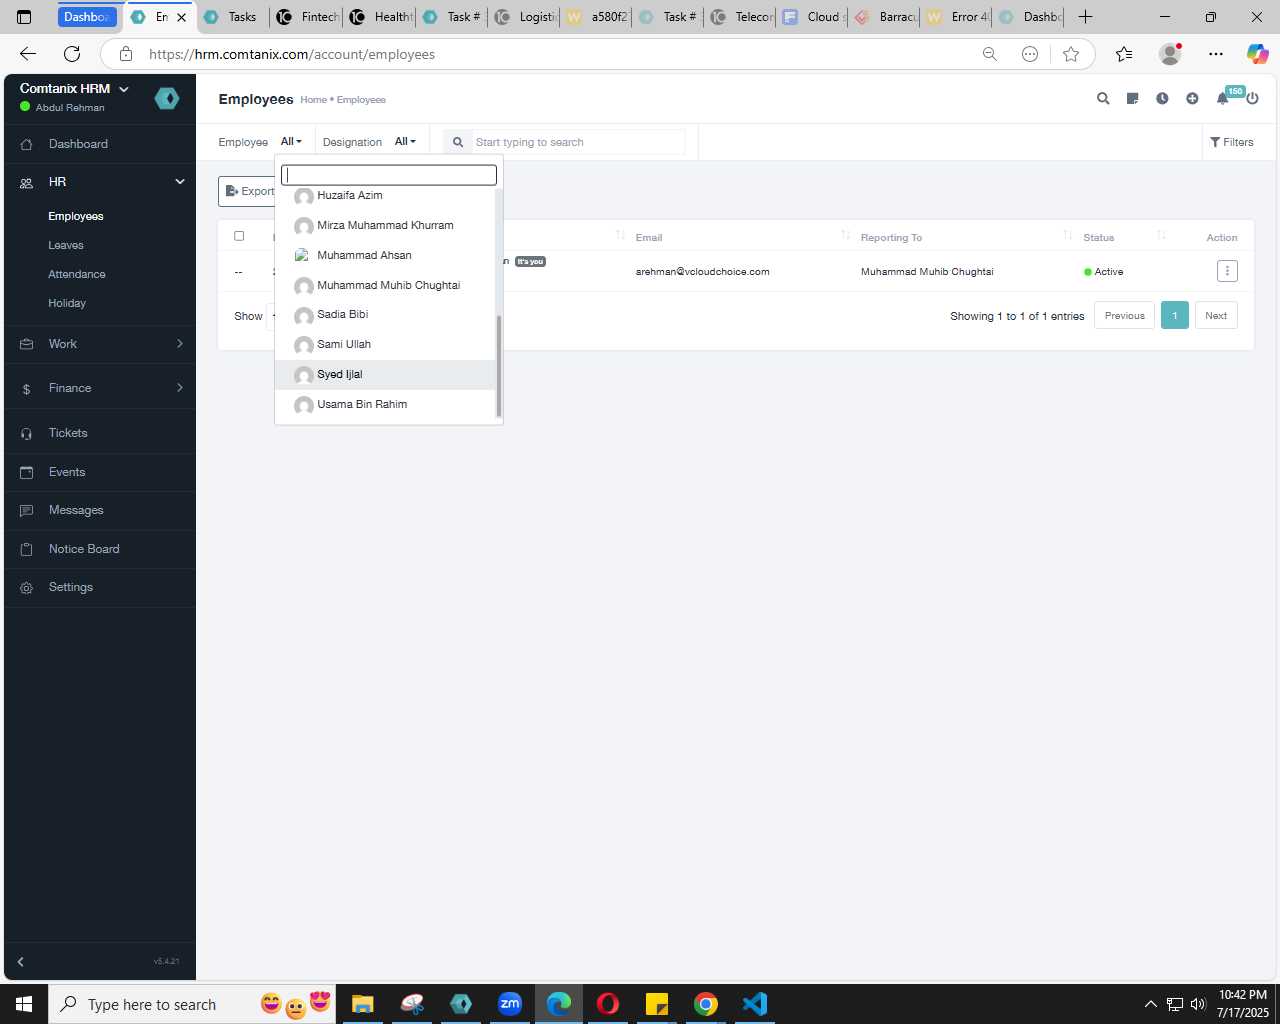Open the Comtanix HRM workspace dropdown
The height and width of the screenshot is (1024, 1280).
(75, 89)
